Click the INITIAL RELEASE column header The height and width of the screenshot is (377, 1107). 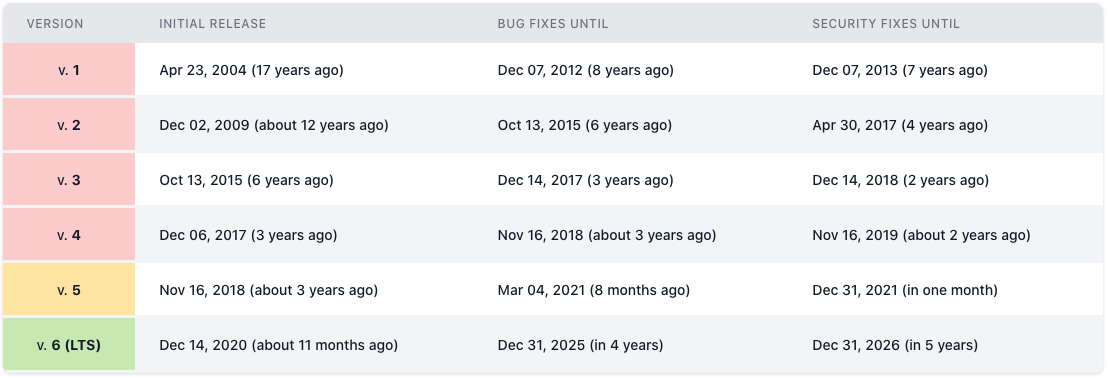click(213, 24)
